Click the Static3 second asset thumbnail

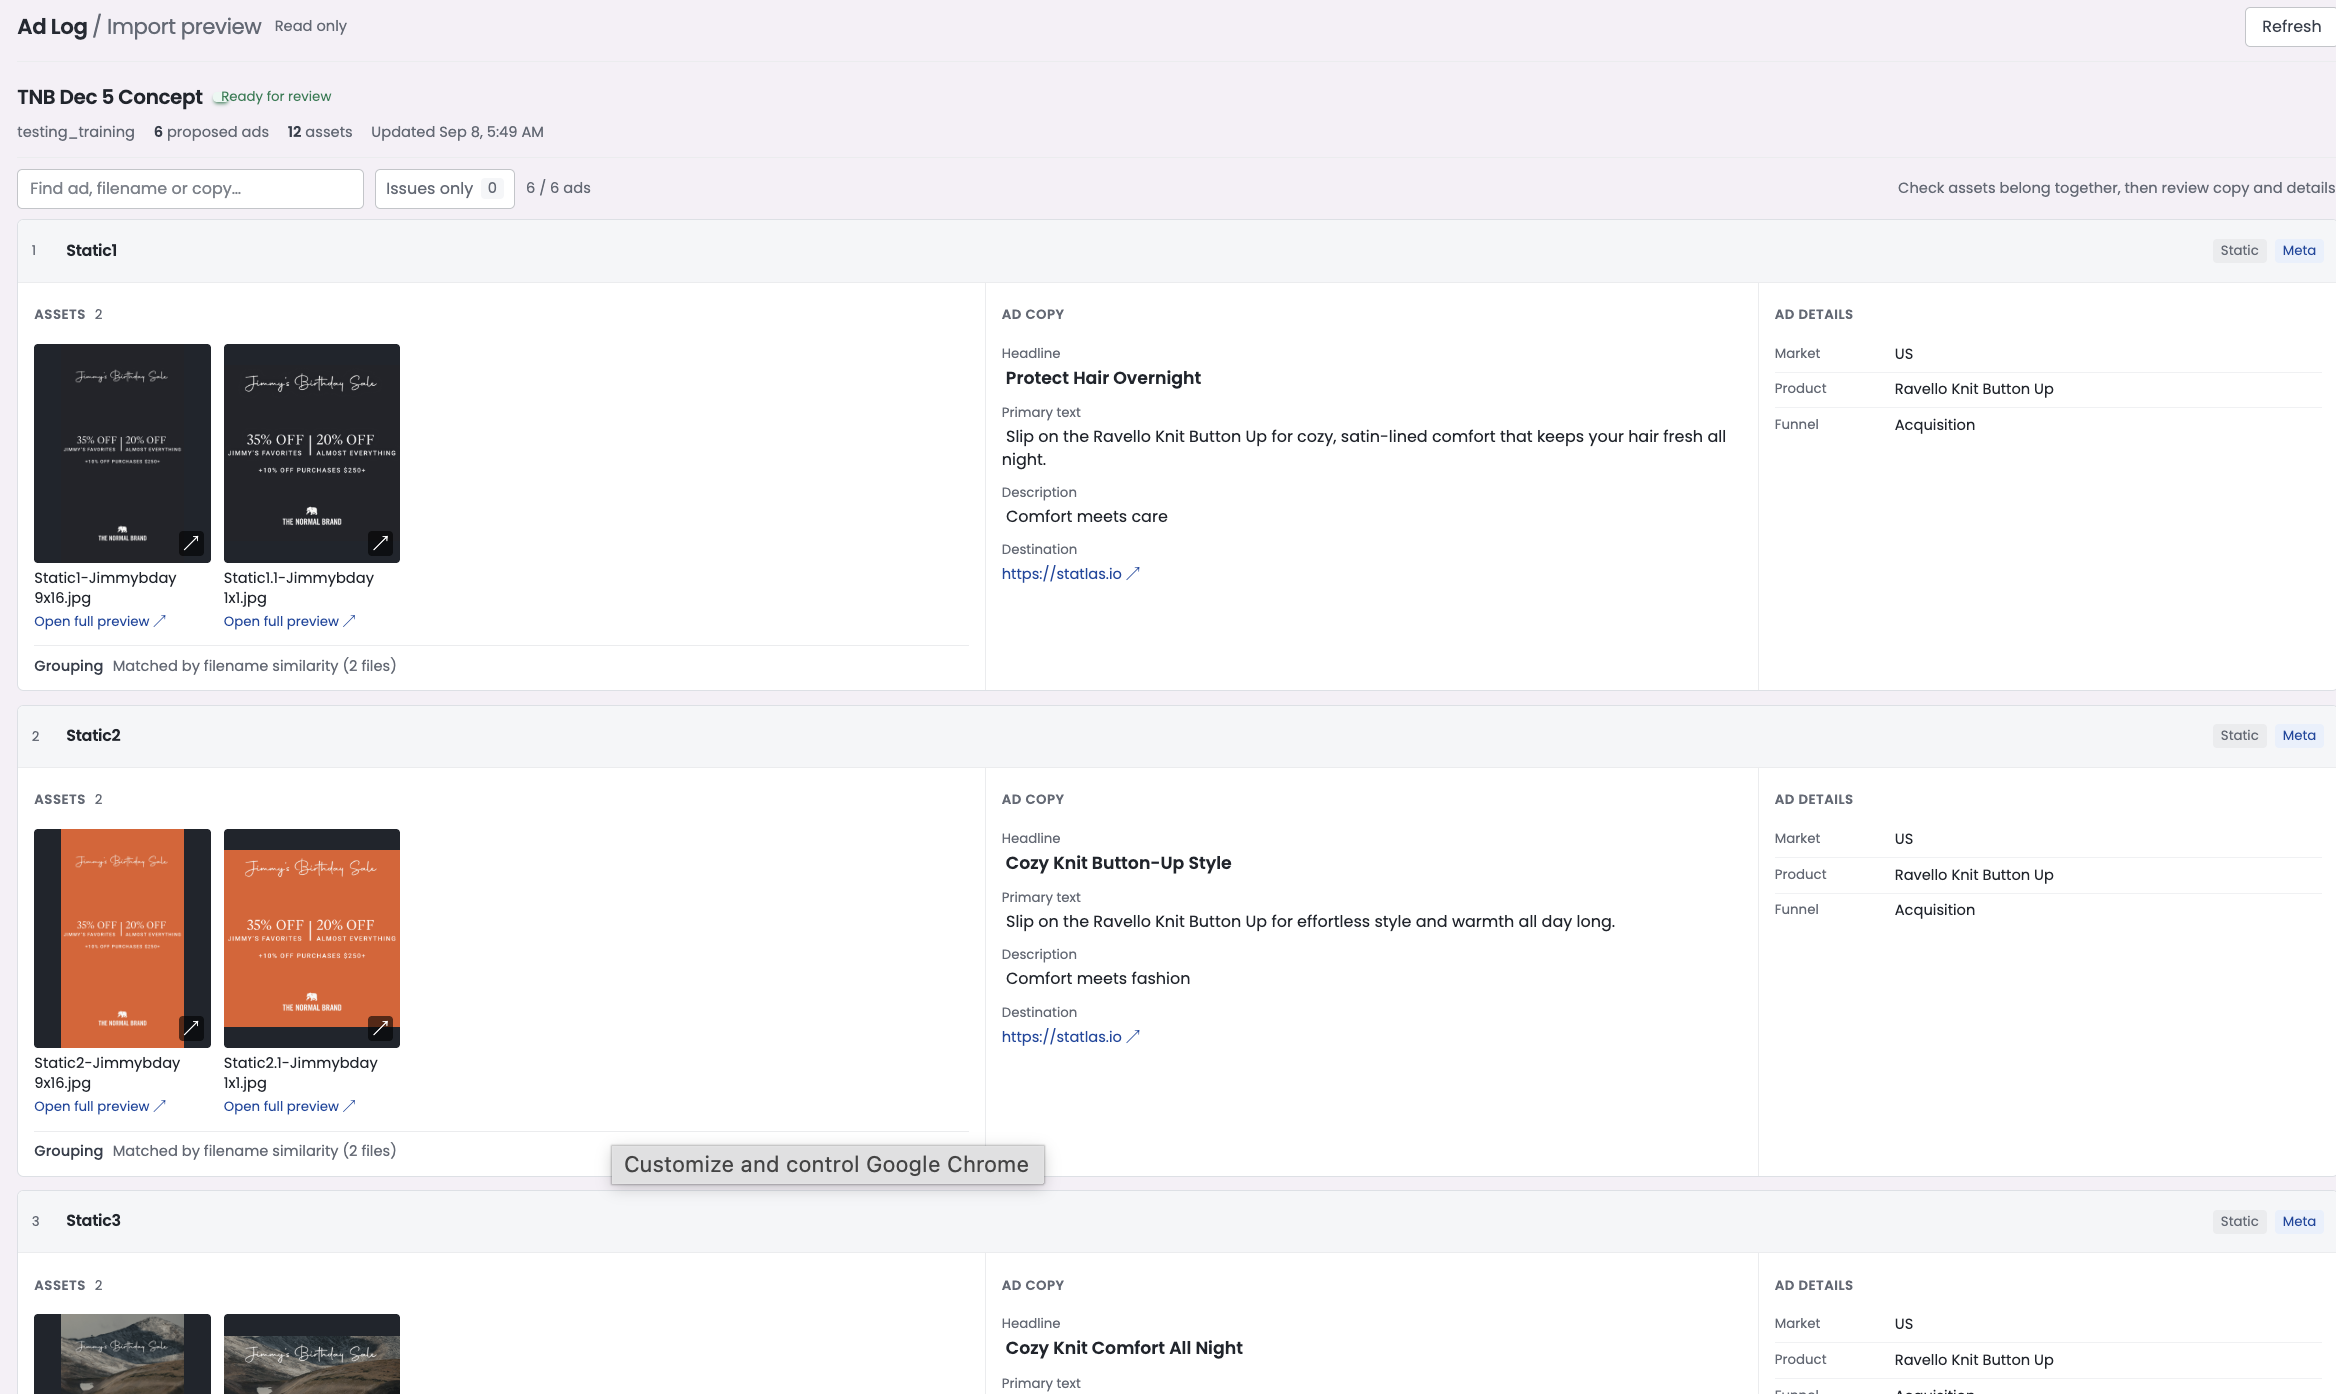click(x=312, y=1354)
